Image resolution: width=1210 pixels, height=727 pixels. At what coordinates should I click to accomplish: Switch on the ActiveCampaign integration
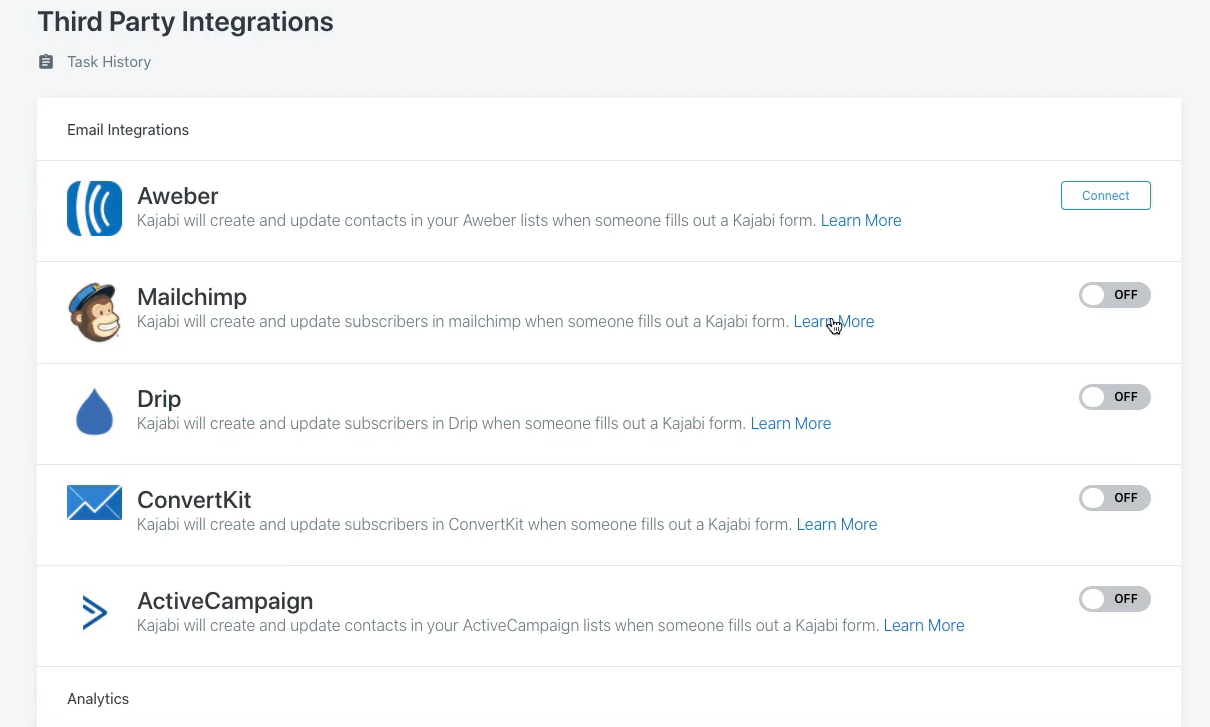pos(1115,599)
